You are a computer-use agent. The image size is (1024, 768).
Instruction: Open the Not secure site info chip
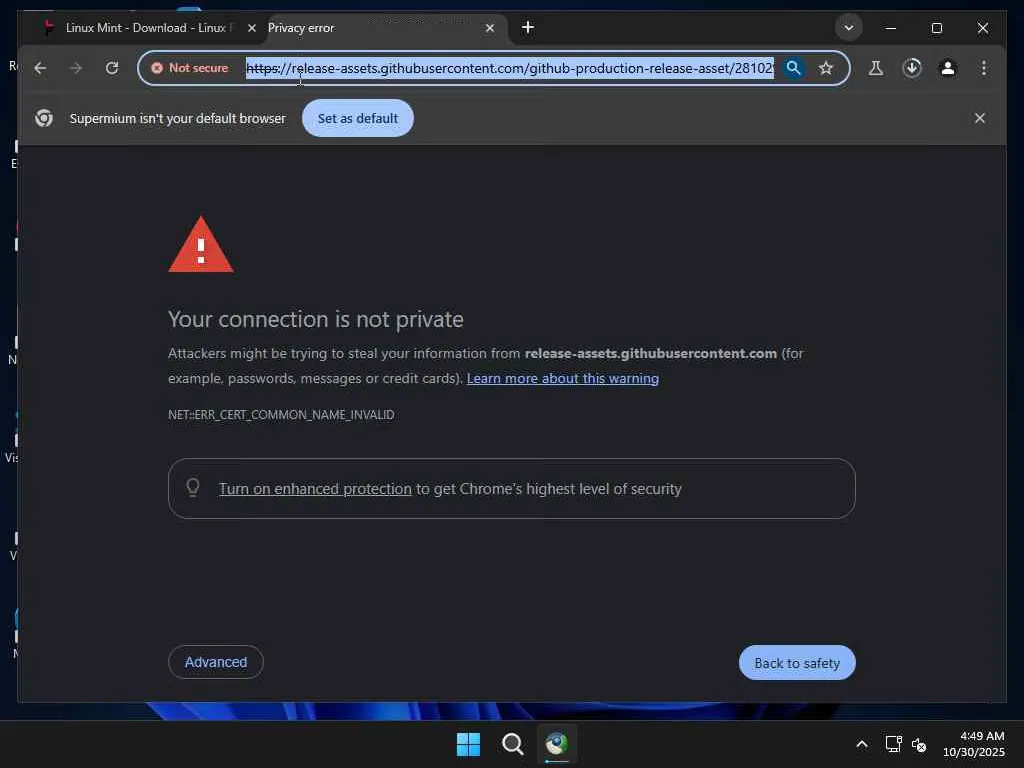(190, 68)
